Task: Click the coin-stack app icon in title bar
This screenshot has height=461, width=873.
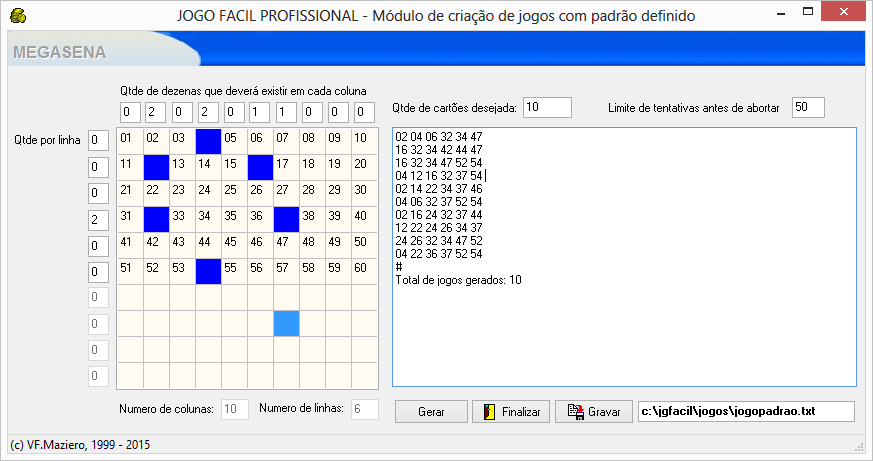Action: click(18, 16)
